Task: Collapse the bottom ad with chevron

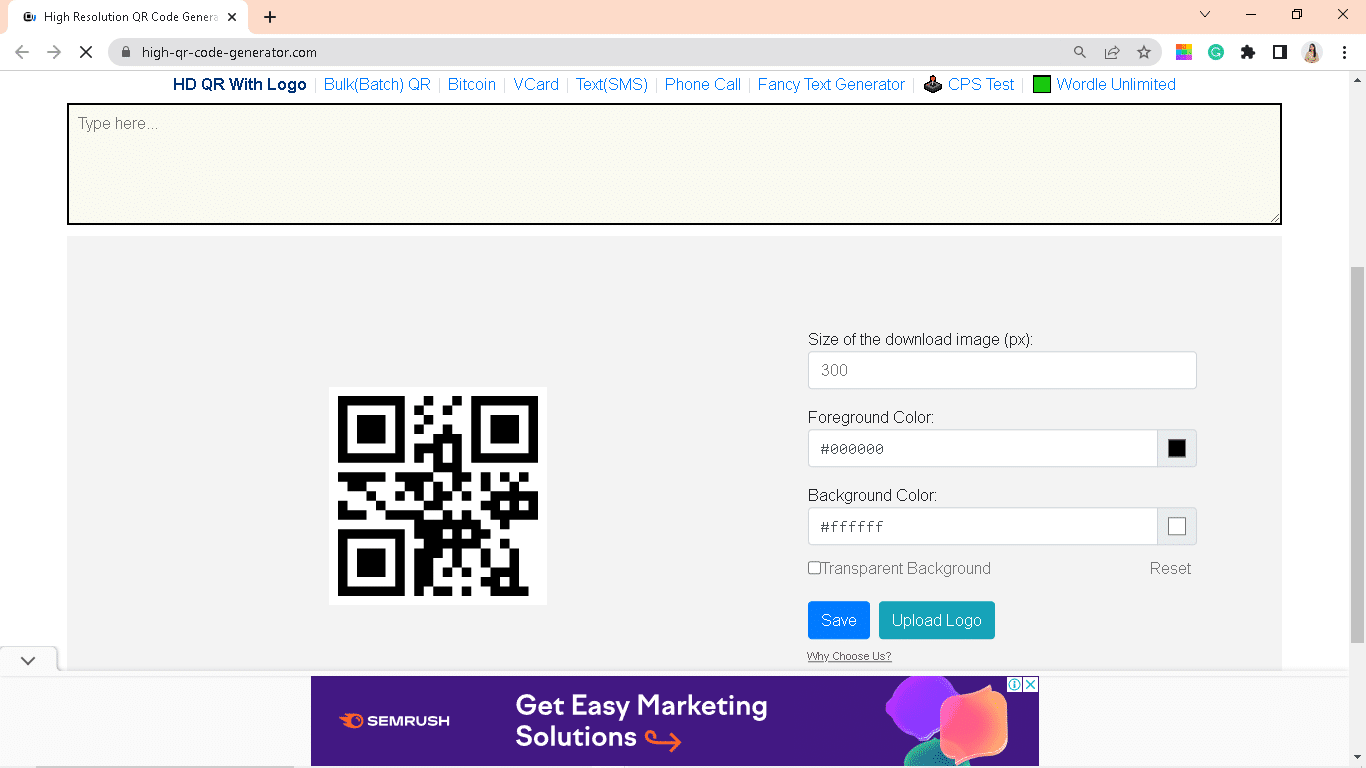Action: 28,660
